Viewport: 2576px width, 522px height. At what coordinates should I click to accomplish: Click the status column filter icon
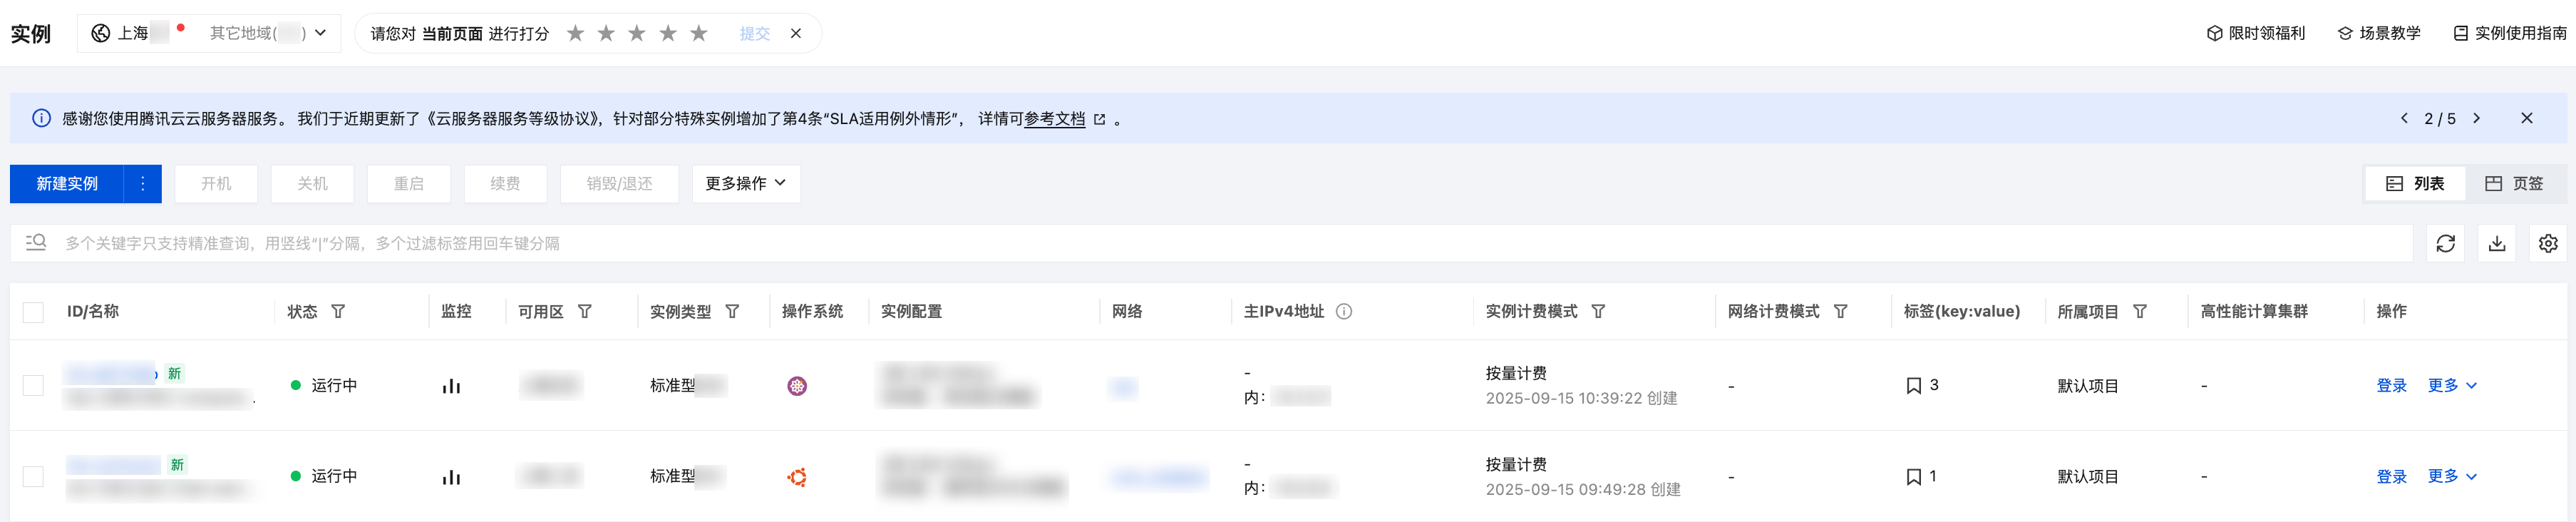338,312
